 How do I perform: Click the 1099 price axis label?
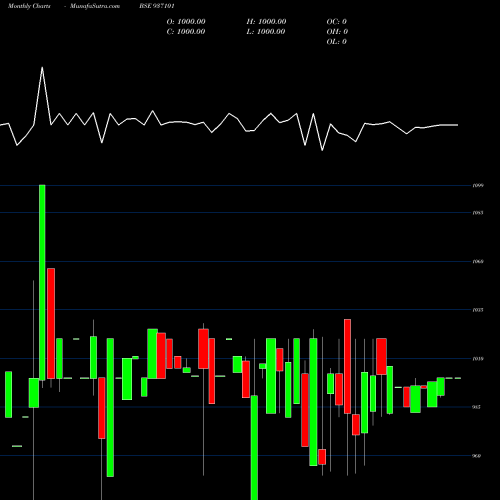coord(478,185)
